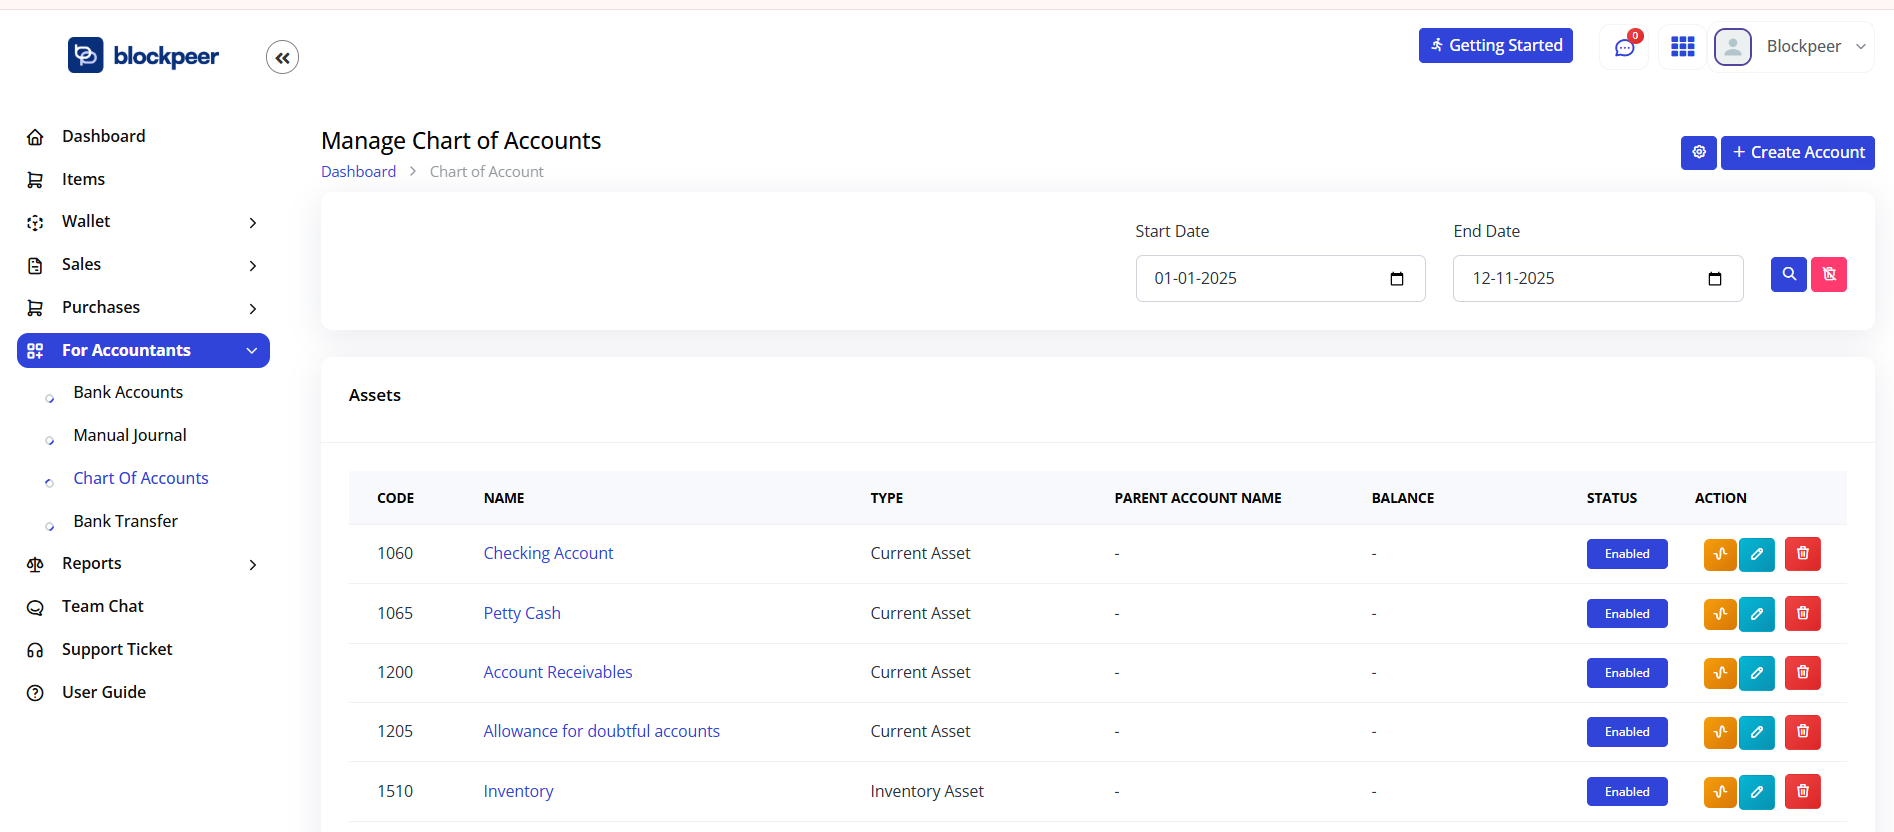1894x832 pixels.
Task: Open the apps grid menu icon
Action: [x=1683, y=47]
